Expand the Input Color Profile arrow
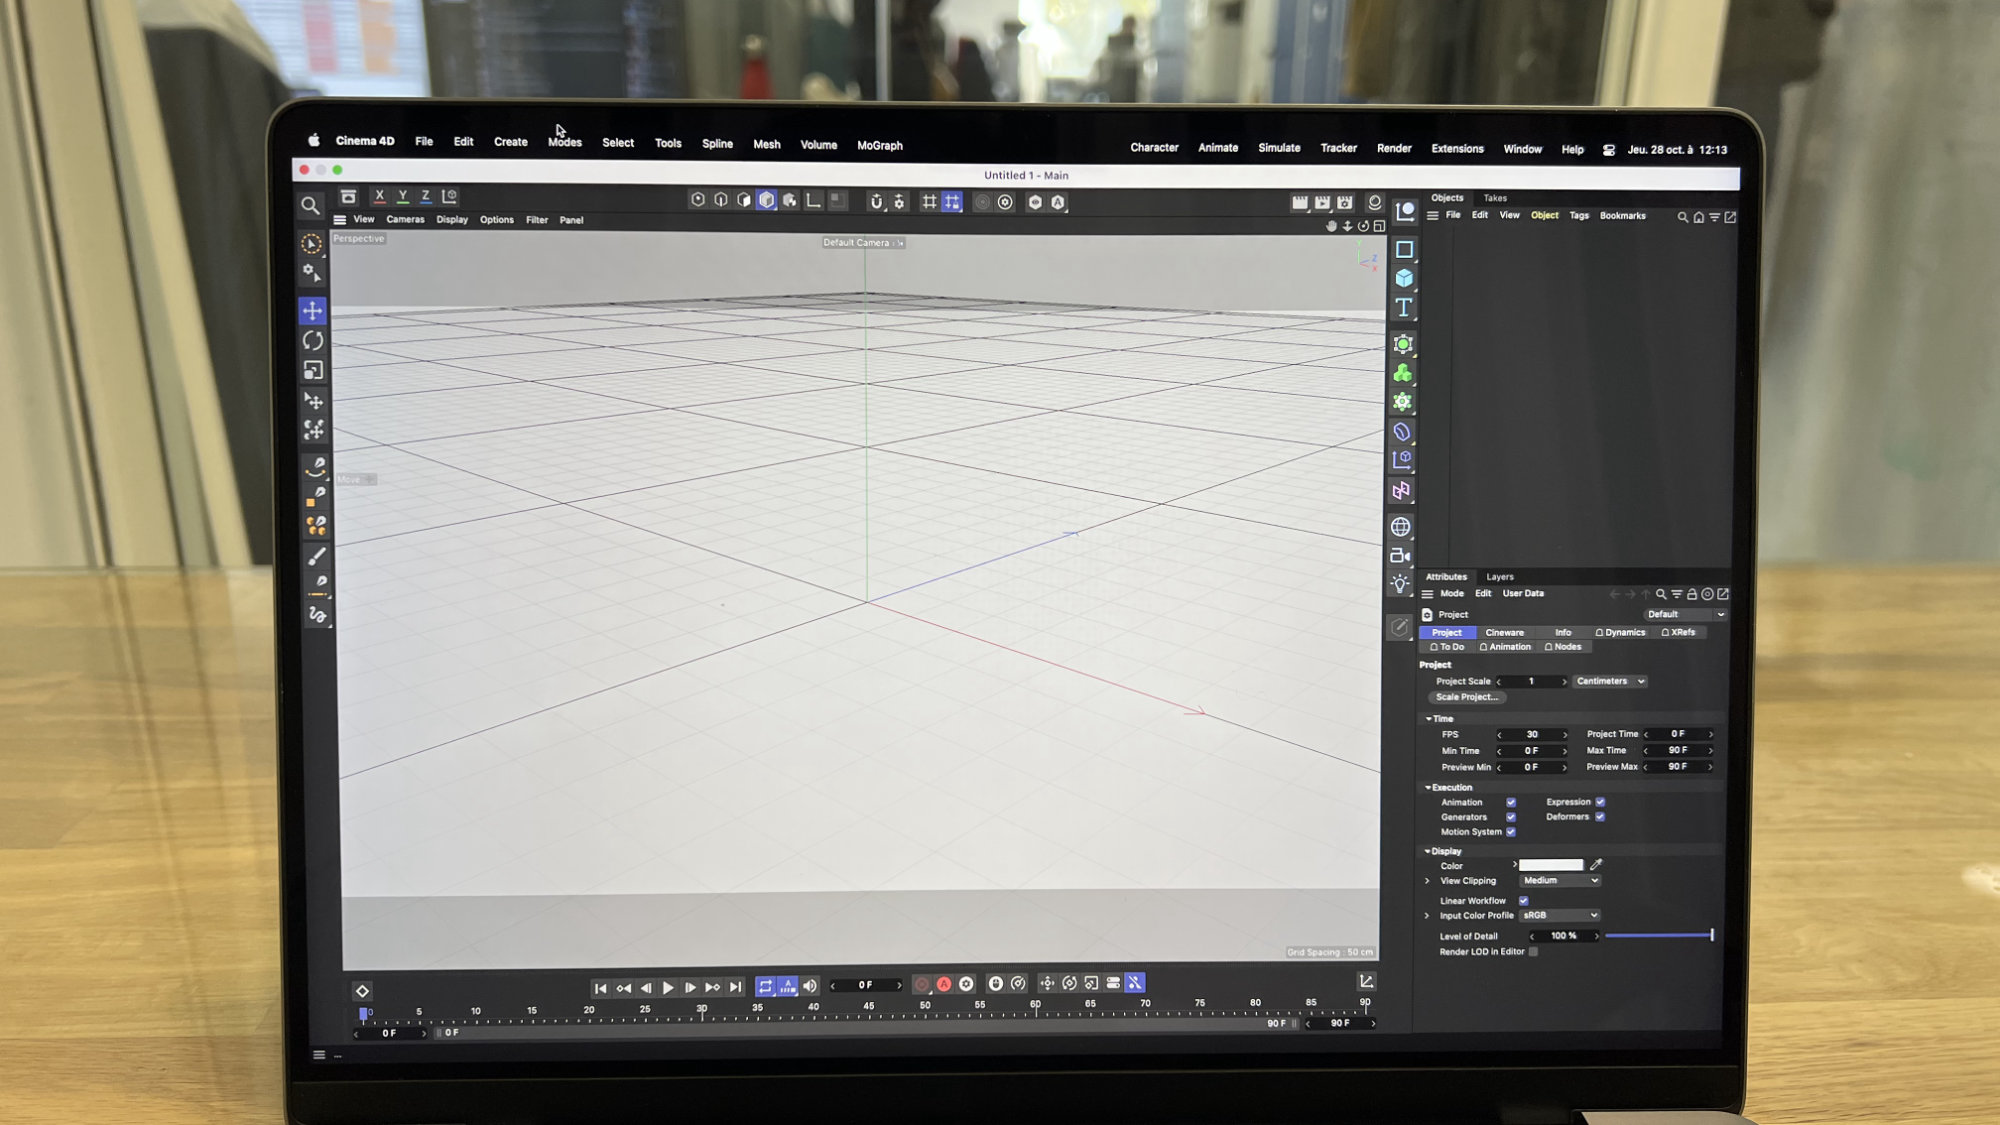Image resolution: width=2000 pixels, height=1125 pixels. pyautogui.click(x=1427, y=916)
